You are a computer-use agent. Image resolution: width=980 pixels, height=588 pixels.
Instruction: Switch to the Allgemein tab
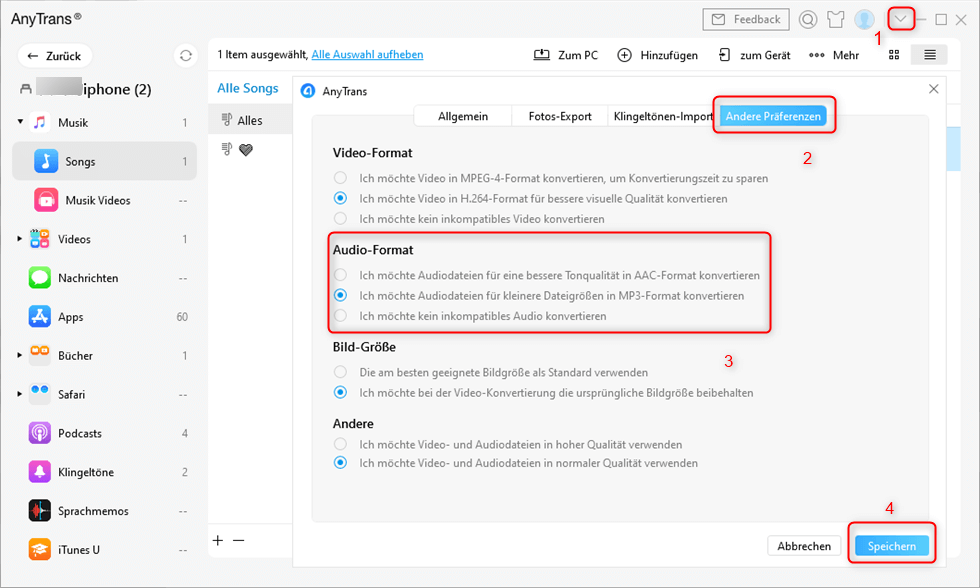[x=462, y=116]
